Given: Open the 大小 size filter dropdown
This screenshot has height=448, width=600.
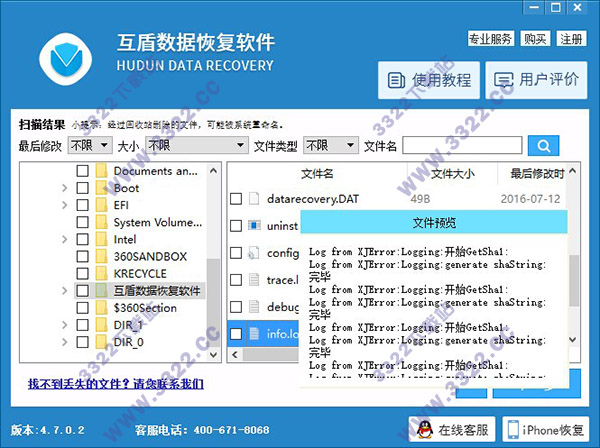Looking at the screenshot, I should 197,145.
